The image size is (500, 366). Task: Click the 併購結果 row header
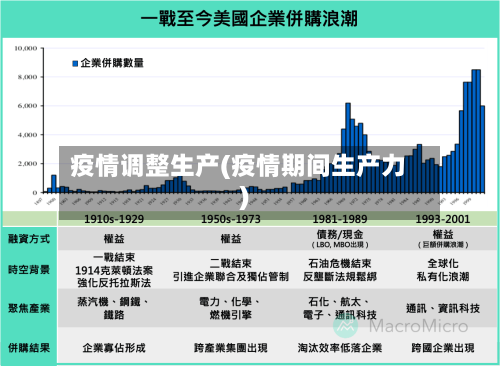(x=29, y=348)
